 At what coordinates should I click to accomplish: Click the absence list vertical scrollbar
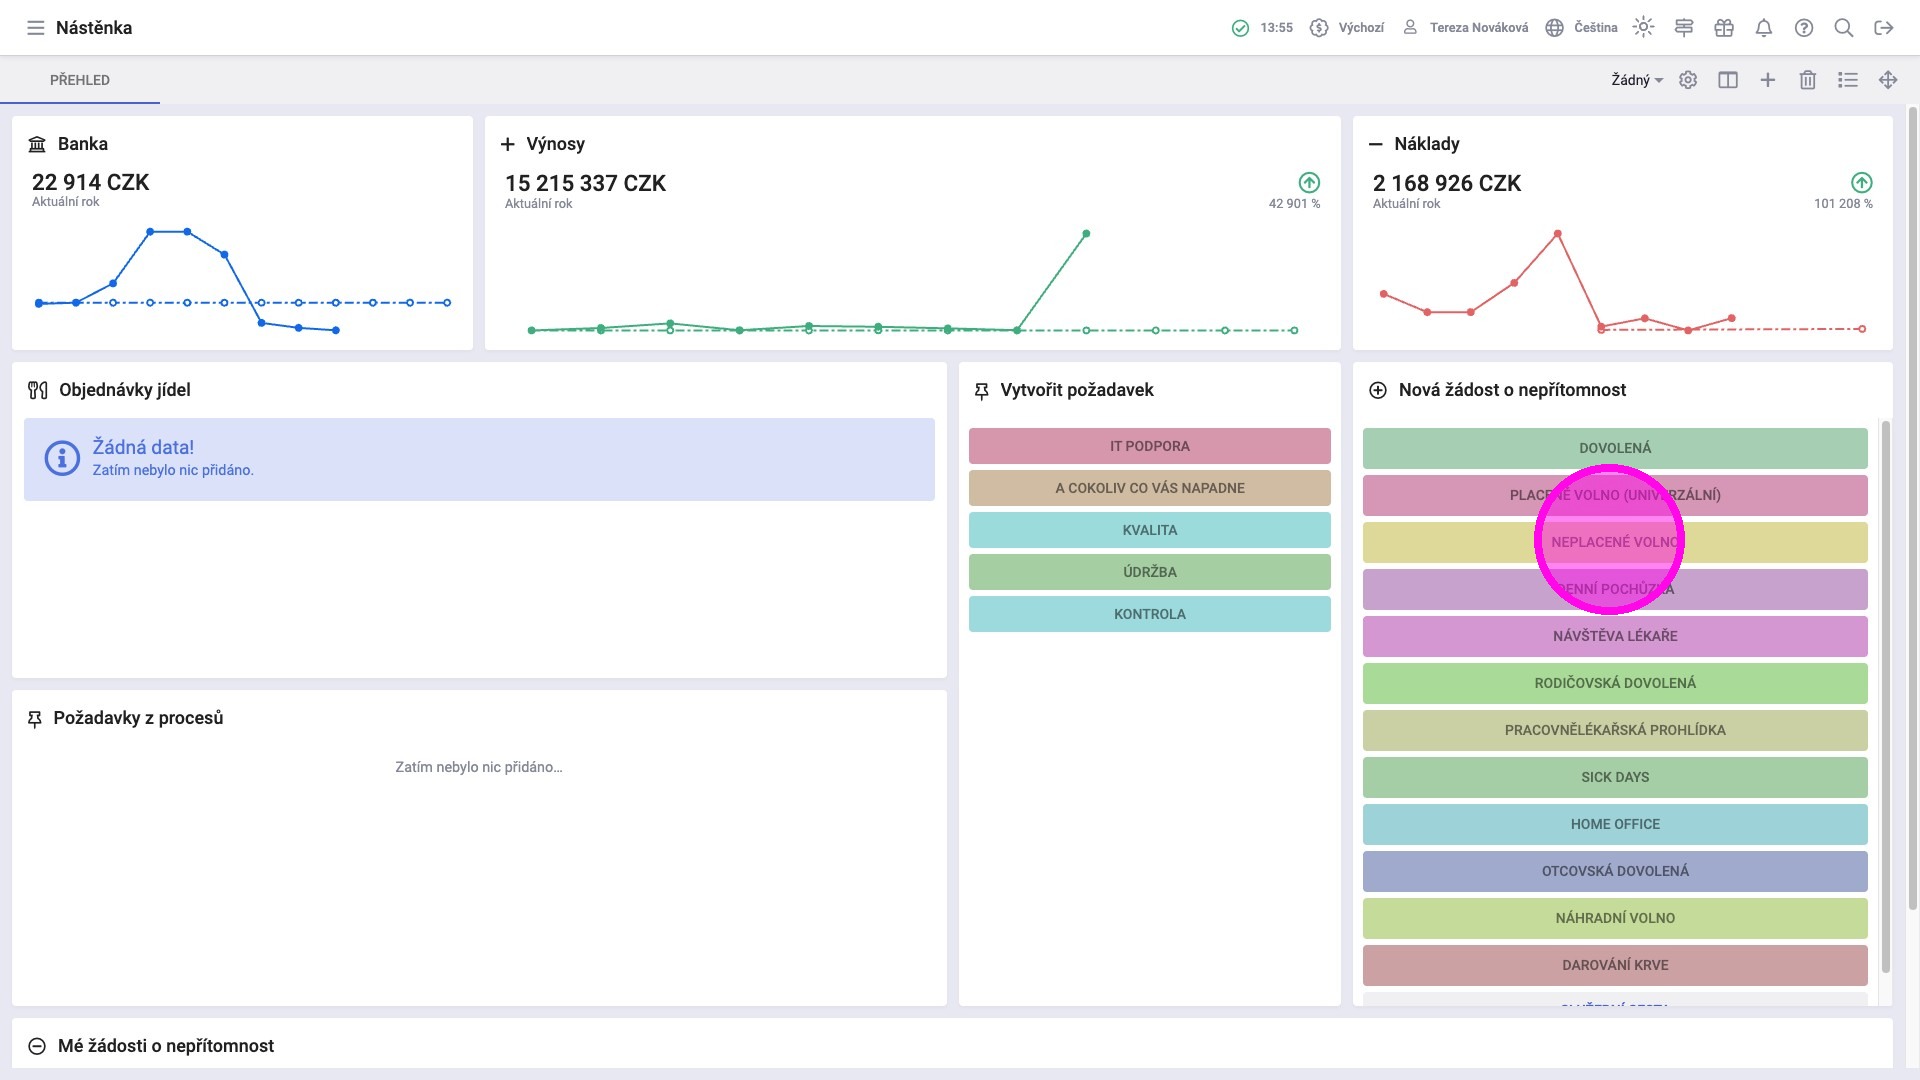1886,700
